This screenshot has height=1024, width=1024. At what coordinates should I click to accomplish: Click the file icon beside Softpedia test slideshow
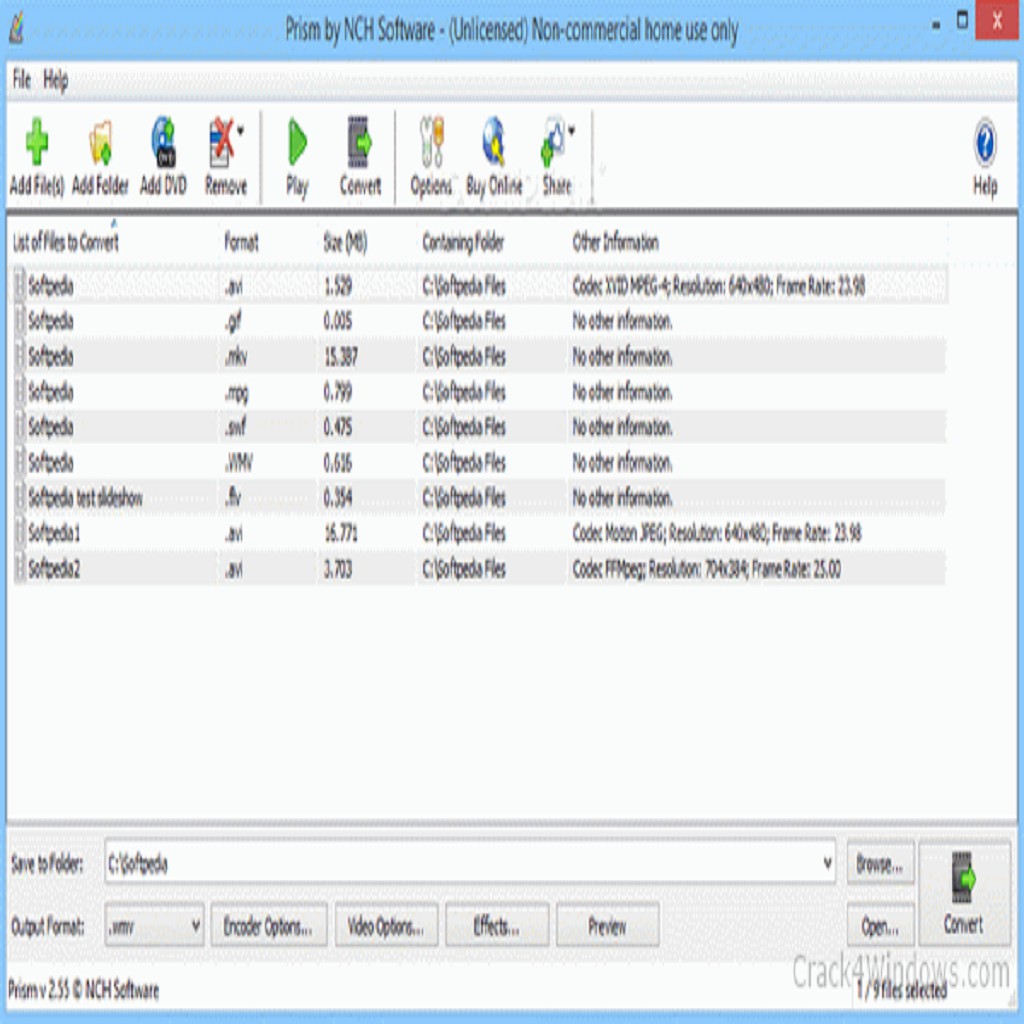click(19, 498)
